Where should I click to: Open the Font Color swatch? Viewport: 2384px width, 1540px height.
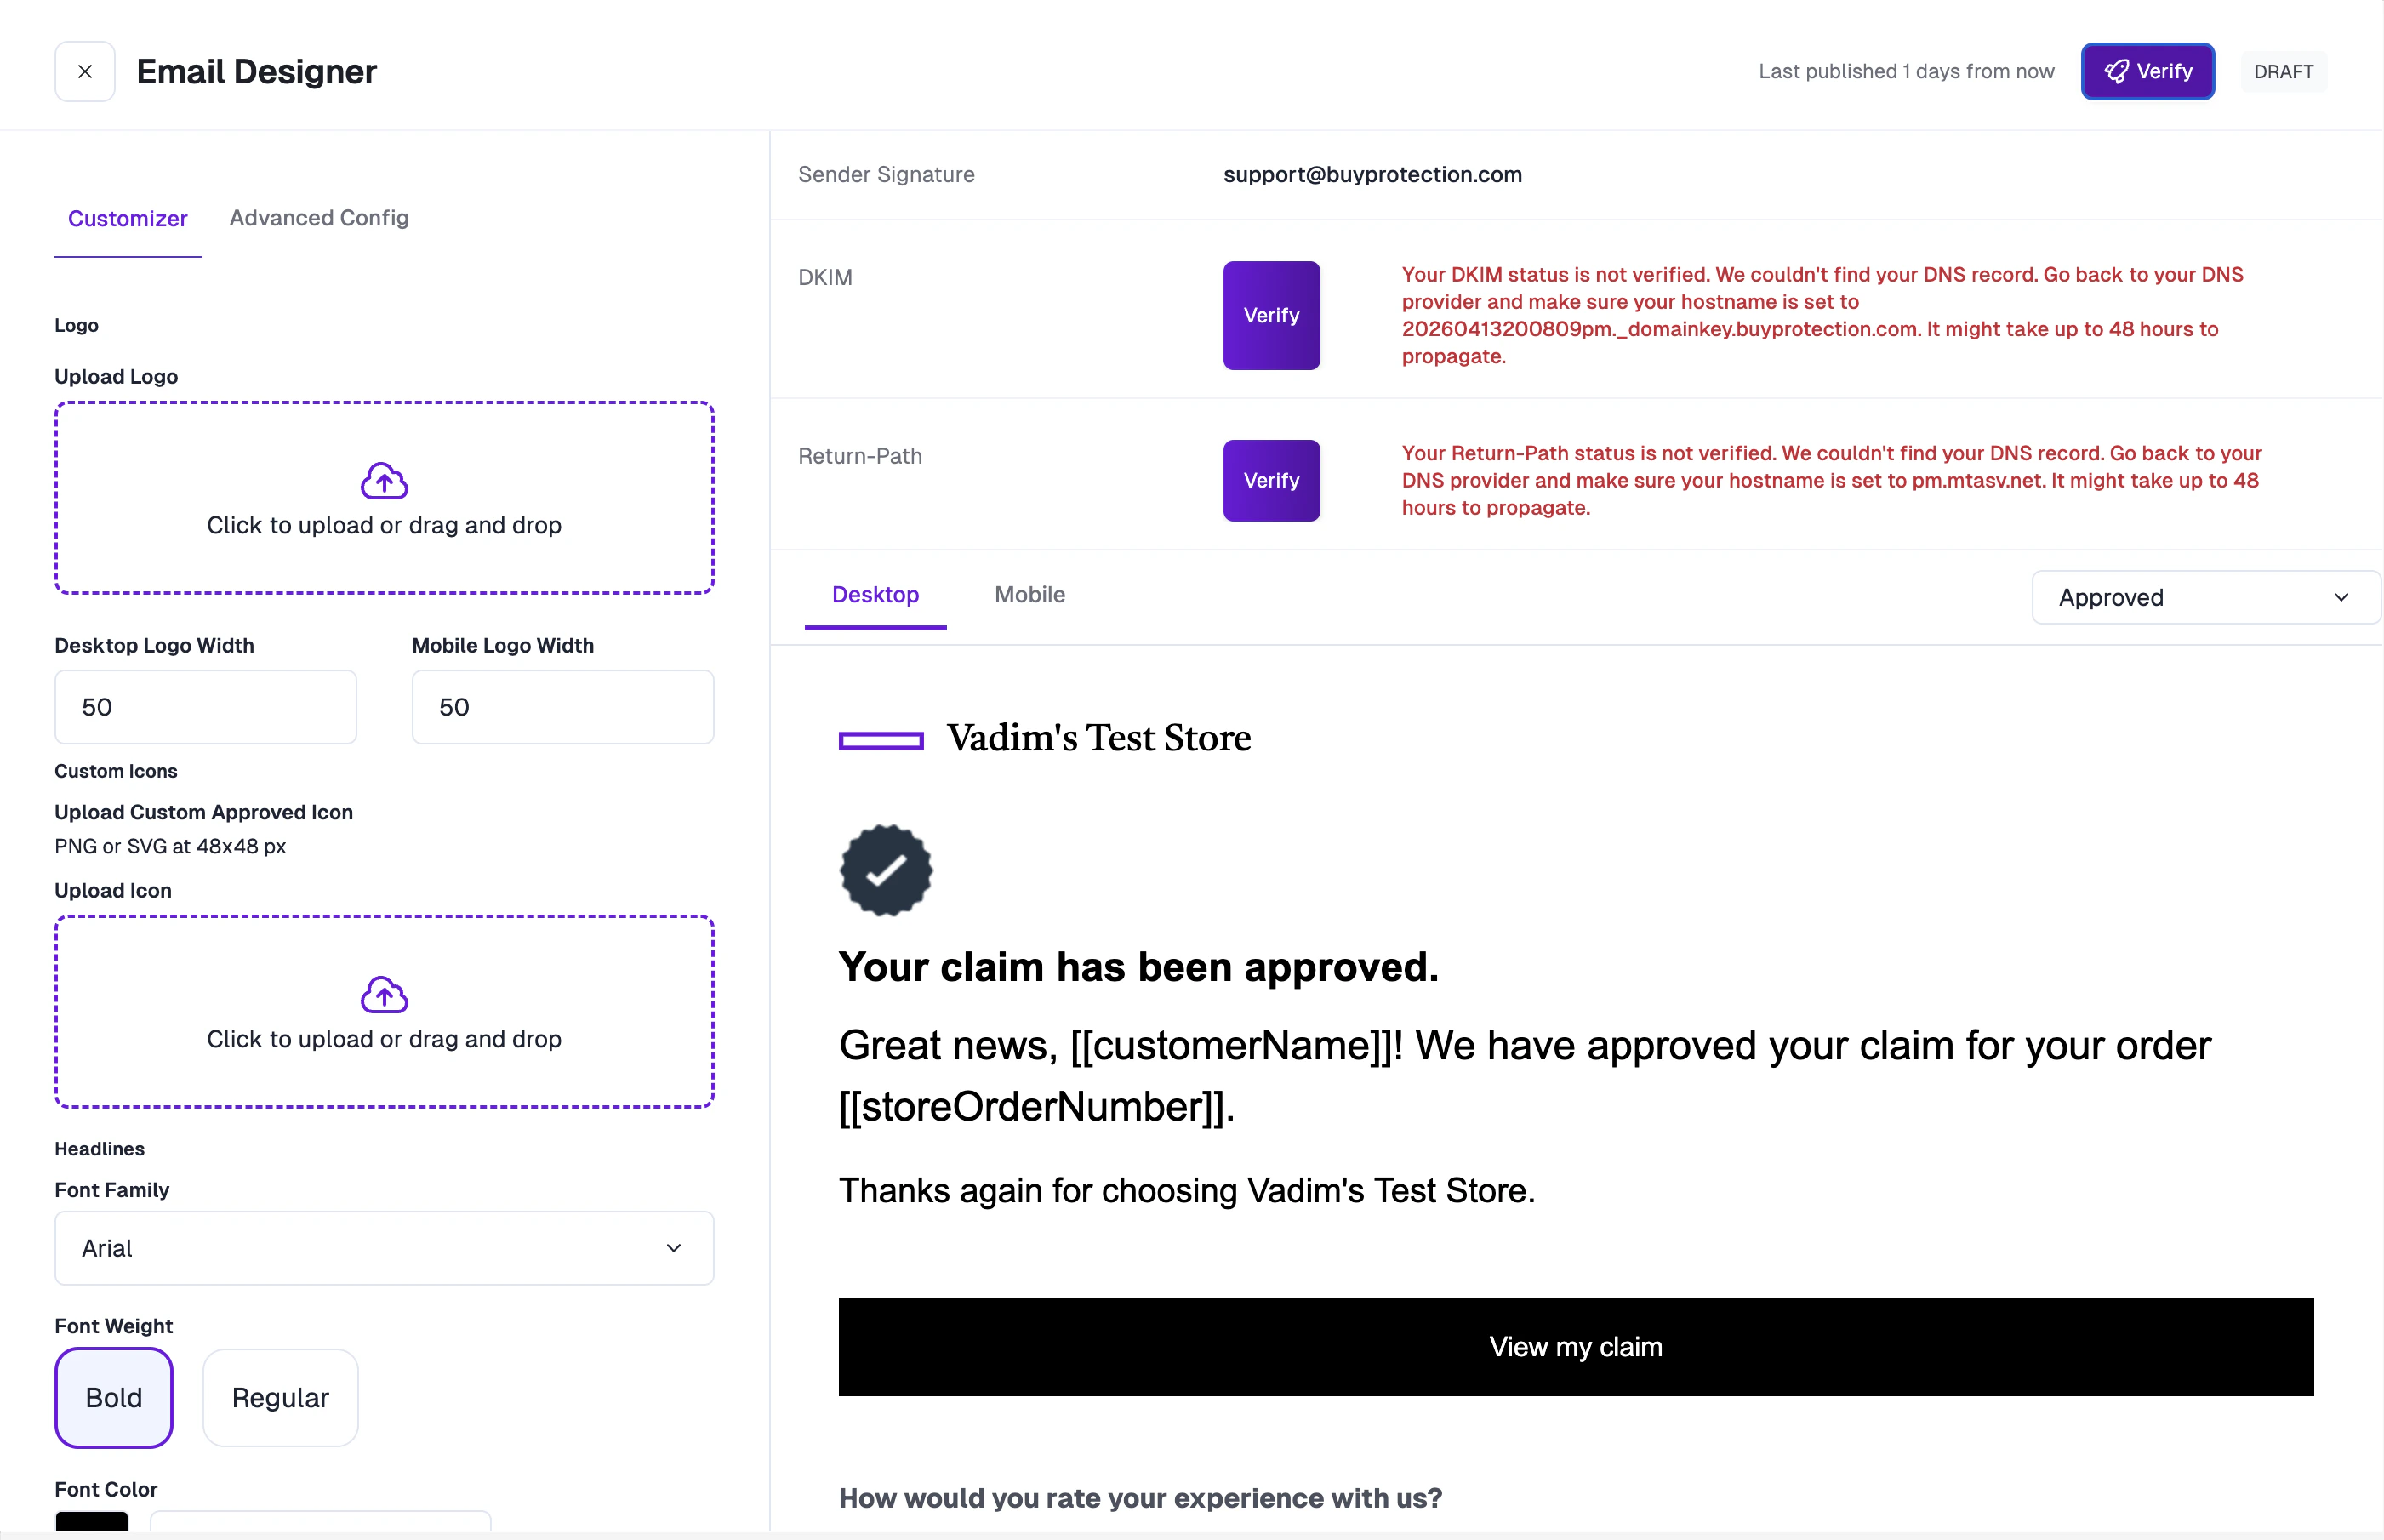(91, 1524)
